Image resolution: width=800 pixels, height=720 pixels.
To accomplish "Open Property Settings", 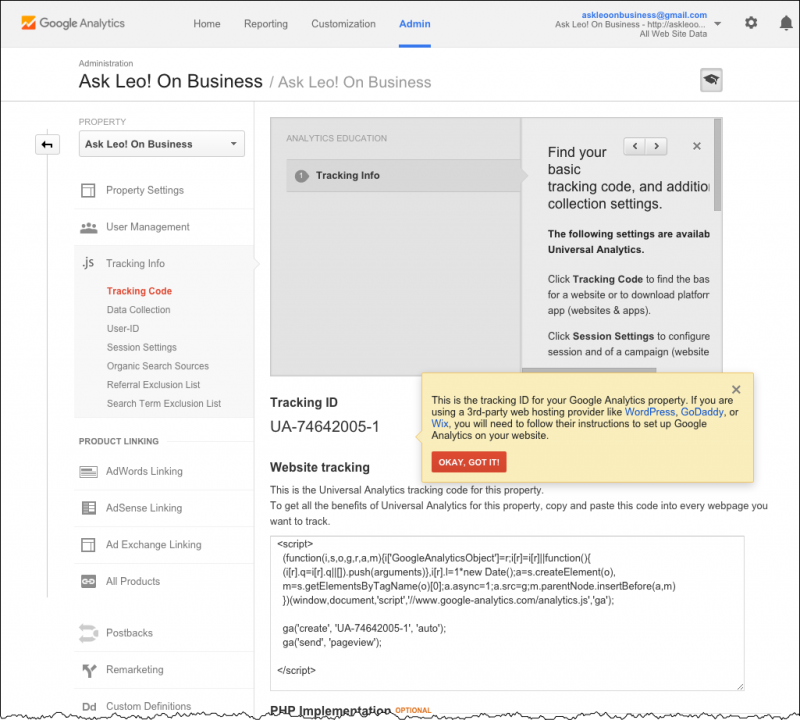I will pos(145,190).
